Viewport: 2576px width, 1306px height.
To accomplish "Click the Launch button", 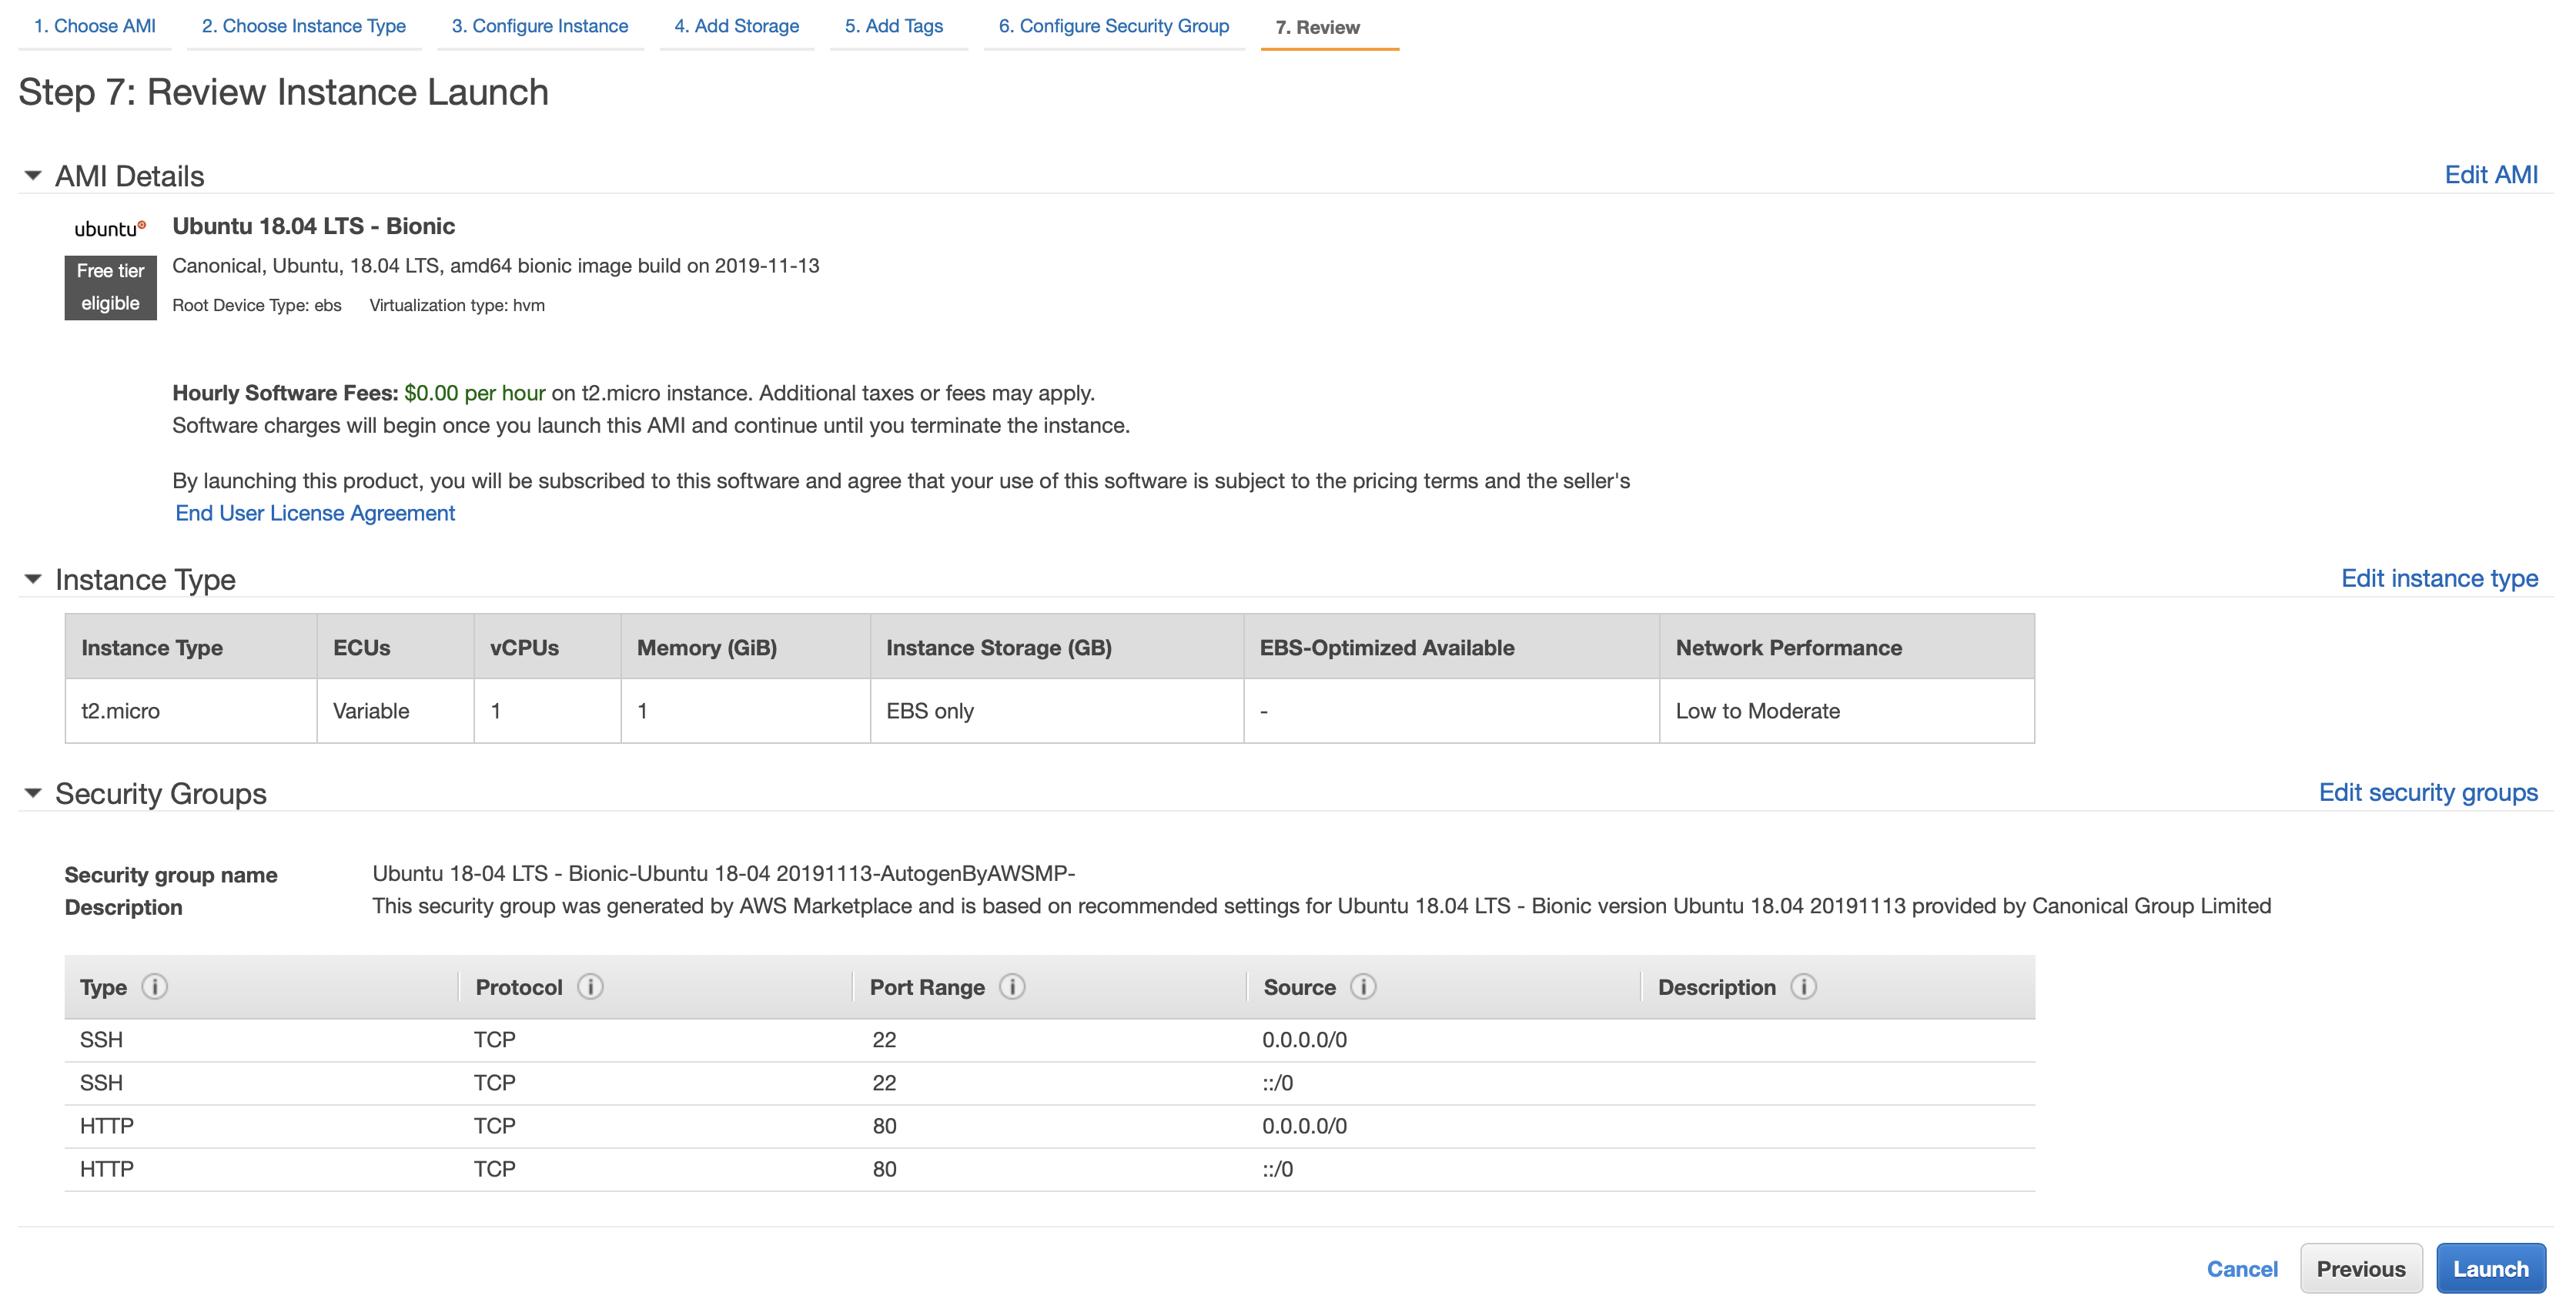I will click(x=2490, y=1268).
